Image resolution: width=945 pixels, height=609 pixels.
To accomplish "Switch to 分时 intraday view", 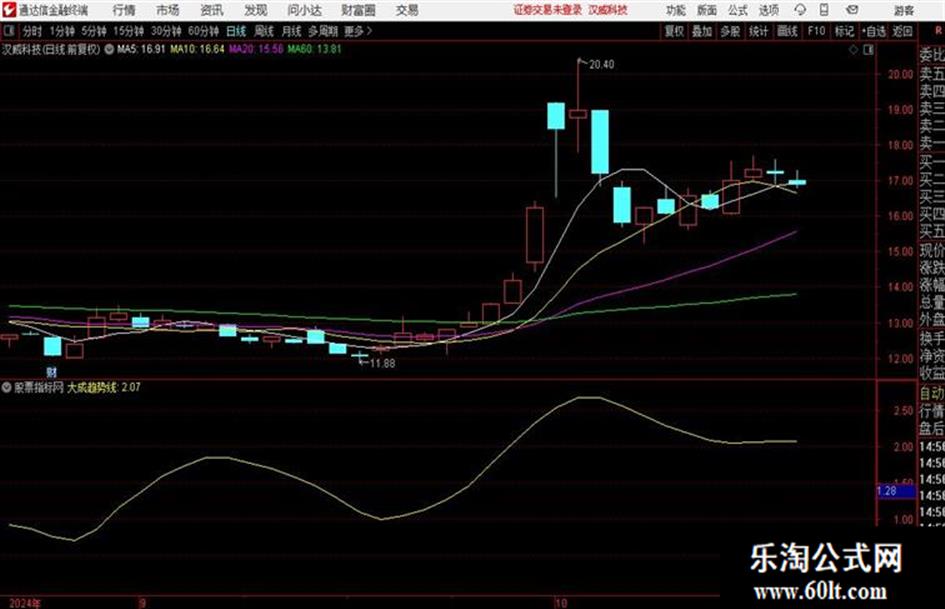I will pyautogui.click(x=32, y=31).
